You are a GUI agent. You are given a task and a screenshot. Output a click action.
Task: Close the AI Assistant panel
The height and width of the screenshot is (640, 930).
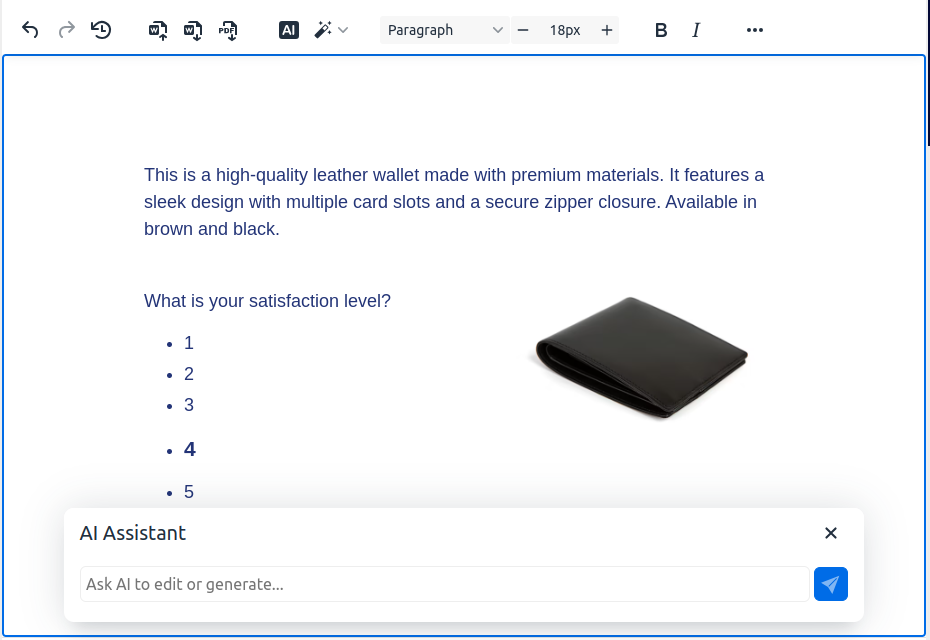[830, 533]
